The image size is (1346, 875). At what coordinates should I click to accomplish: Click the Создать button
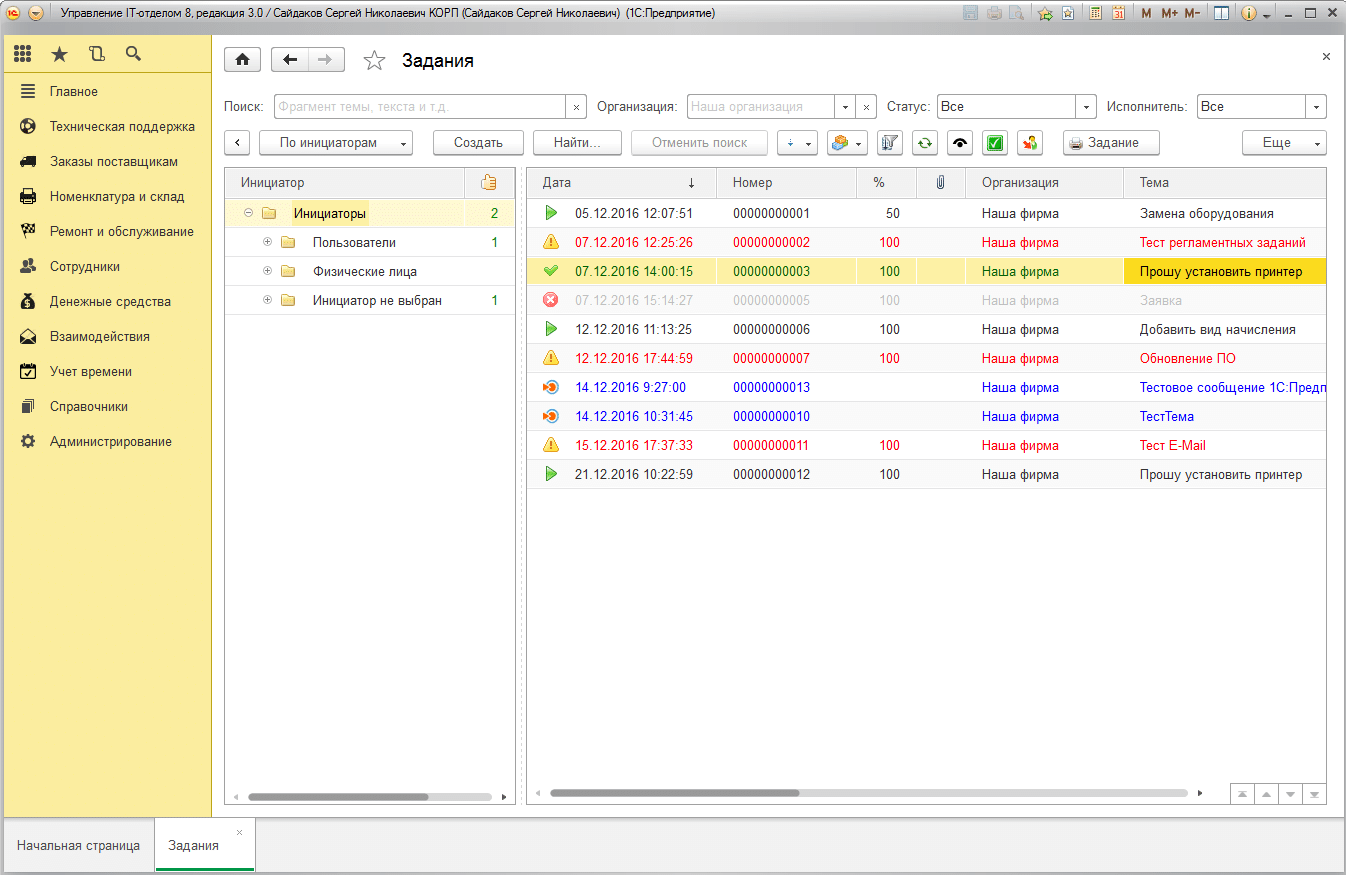tap(478, 143)
